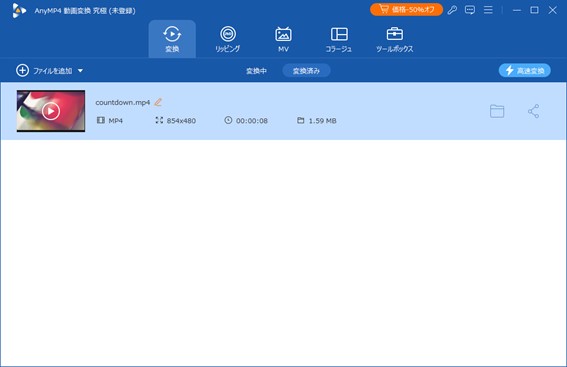This screenshot has width=567, height=367.
Task: Click the MP4 format label
Action: (x=115, y=121)
